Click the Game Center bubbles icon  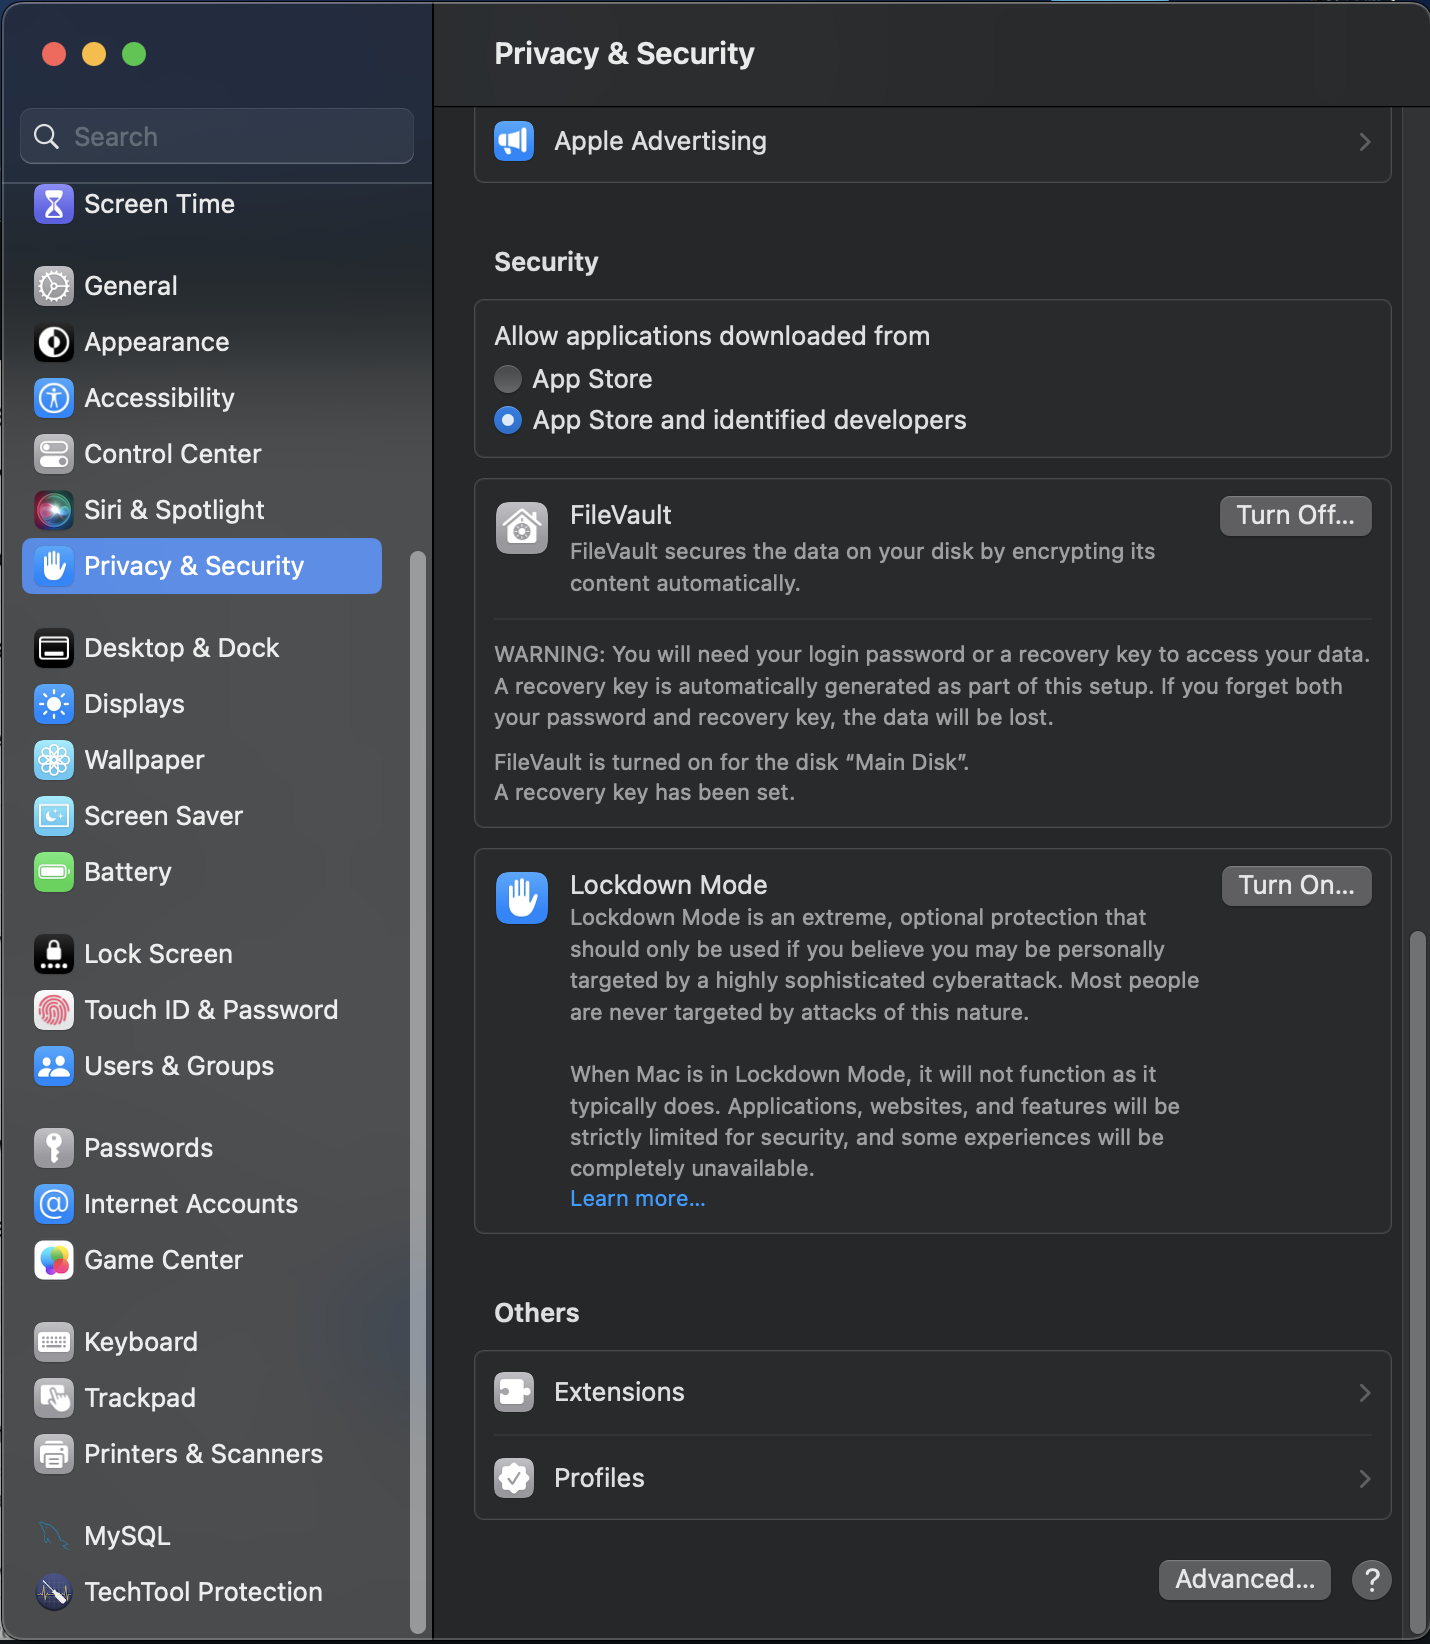tap(54, 1260)
